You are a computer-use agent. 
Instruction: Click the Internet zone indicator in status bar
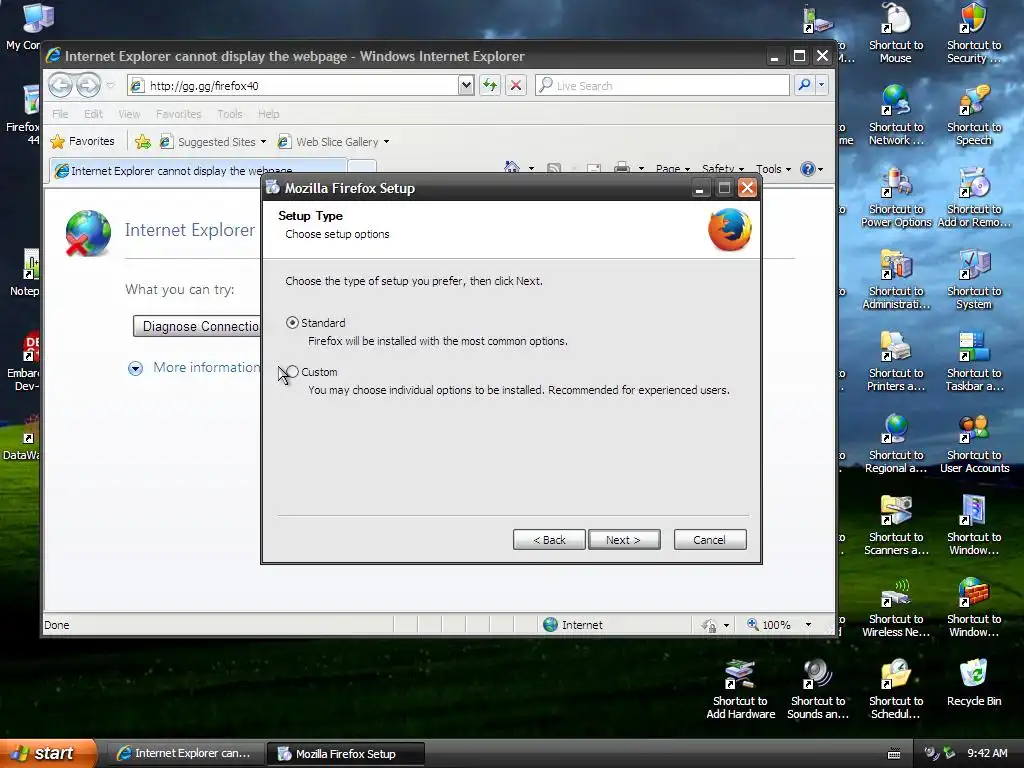click(x=573, y=625)
